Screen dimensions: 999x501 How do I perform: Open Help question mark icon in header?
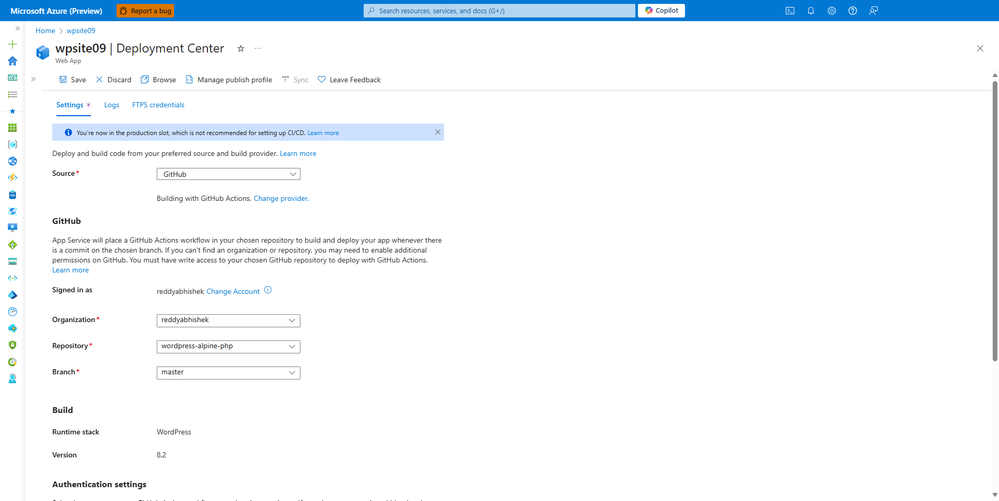[x=852, y=11]
